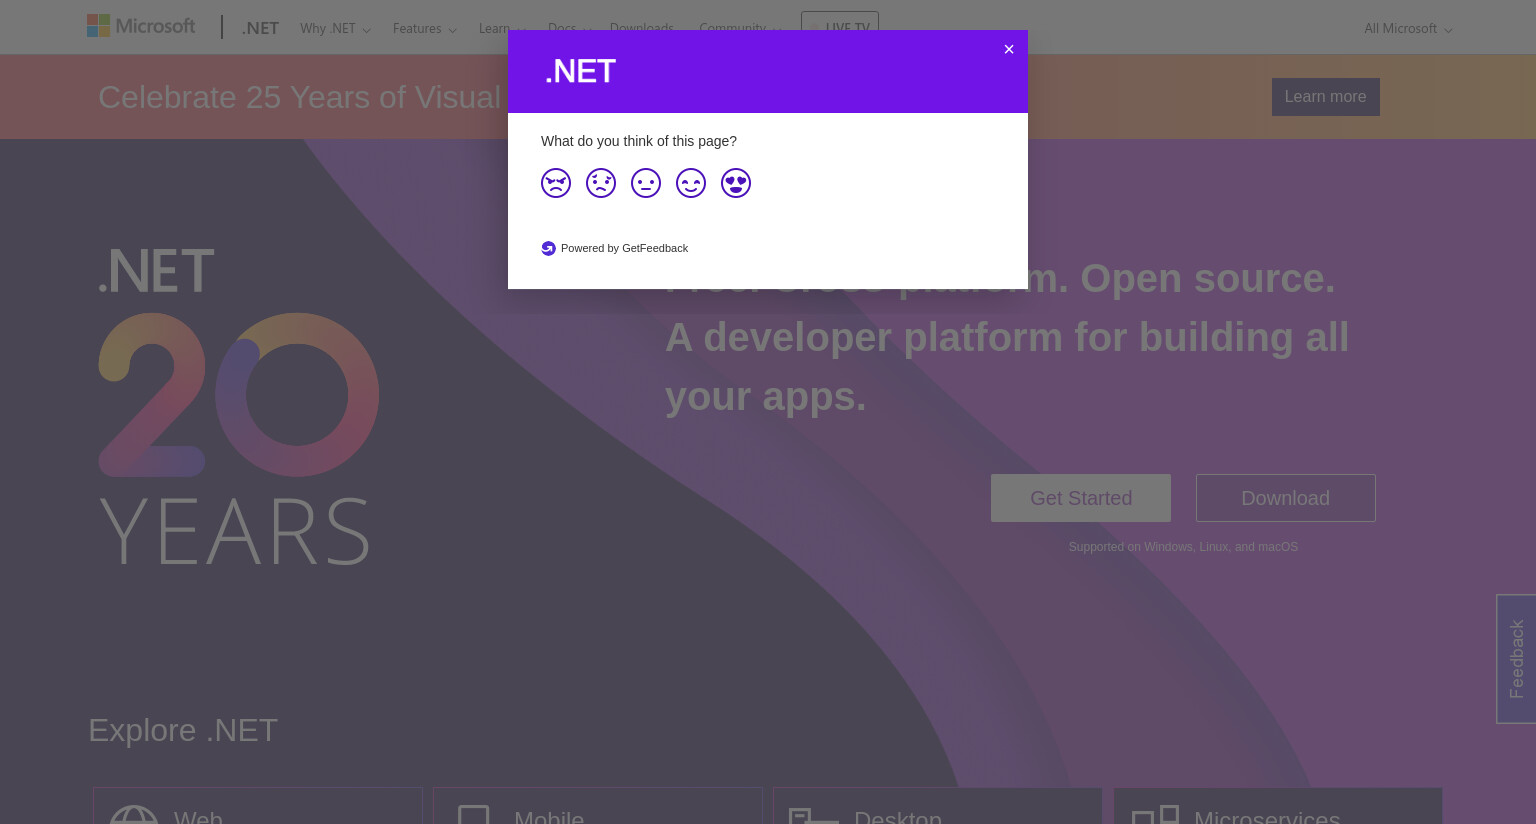Select the heart-eyes face rating
1536x824 pixels.
[736, 183]
